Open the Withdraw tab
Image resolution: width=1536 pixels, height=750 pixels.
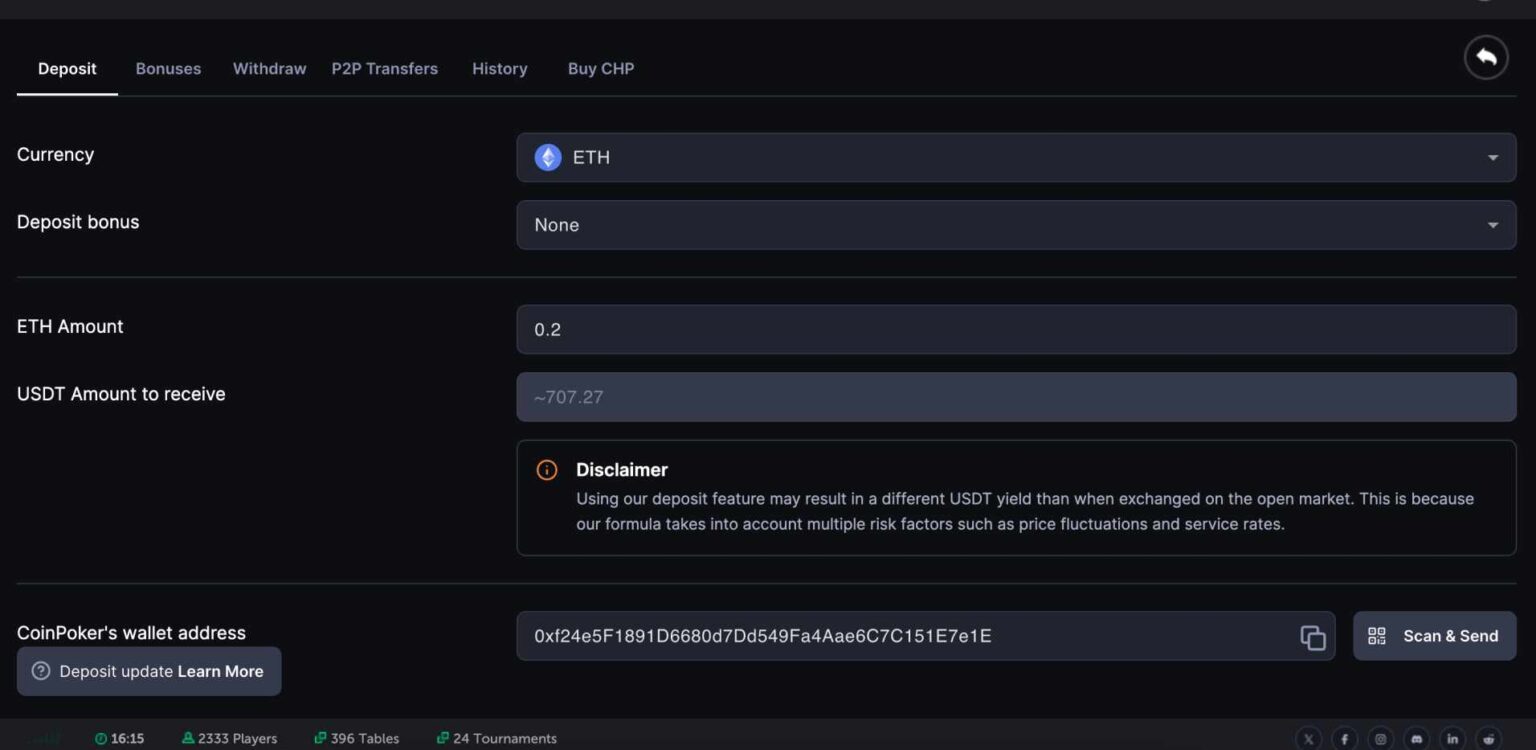pyautogui.click(x=269, y=69)
